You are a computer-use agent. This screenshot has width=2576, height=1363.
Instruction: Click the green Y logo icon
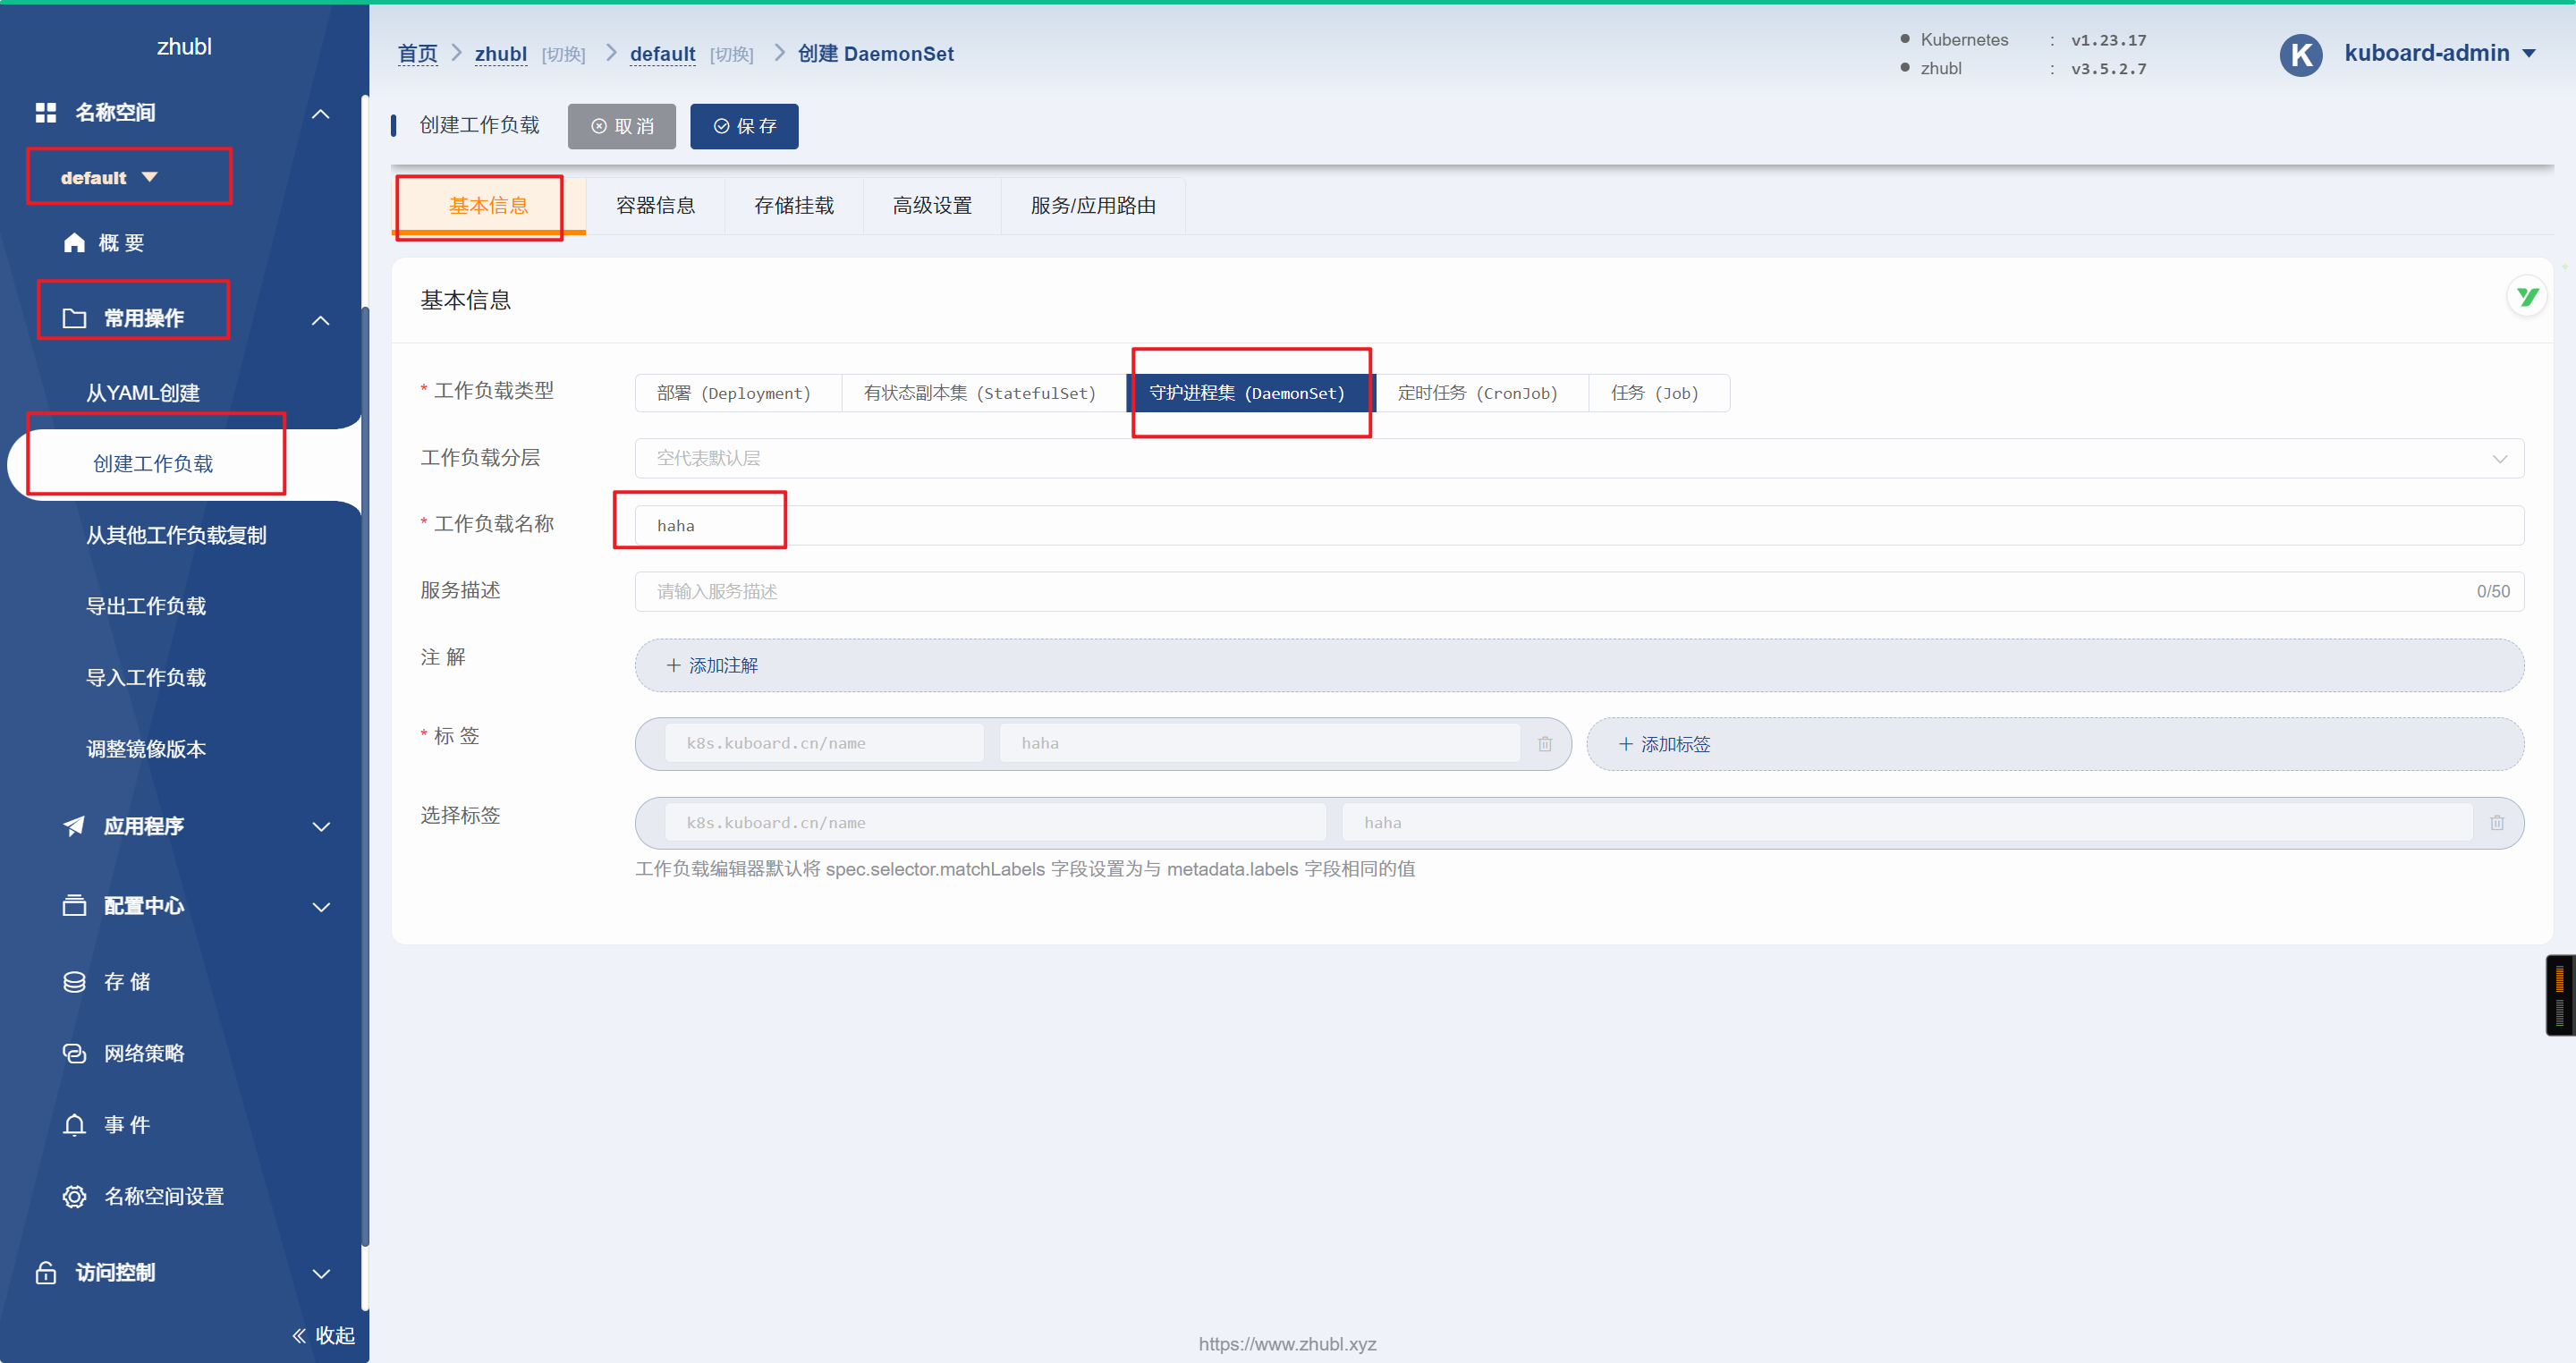[x=2527, y=296]
